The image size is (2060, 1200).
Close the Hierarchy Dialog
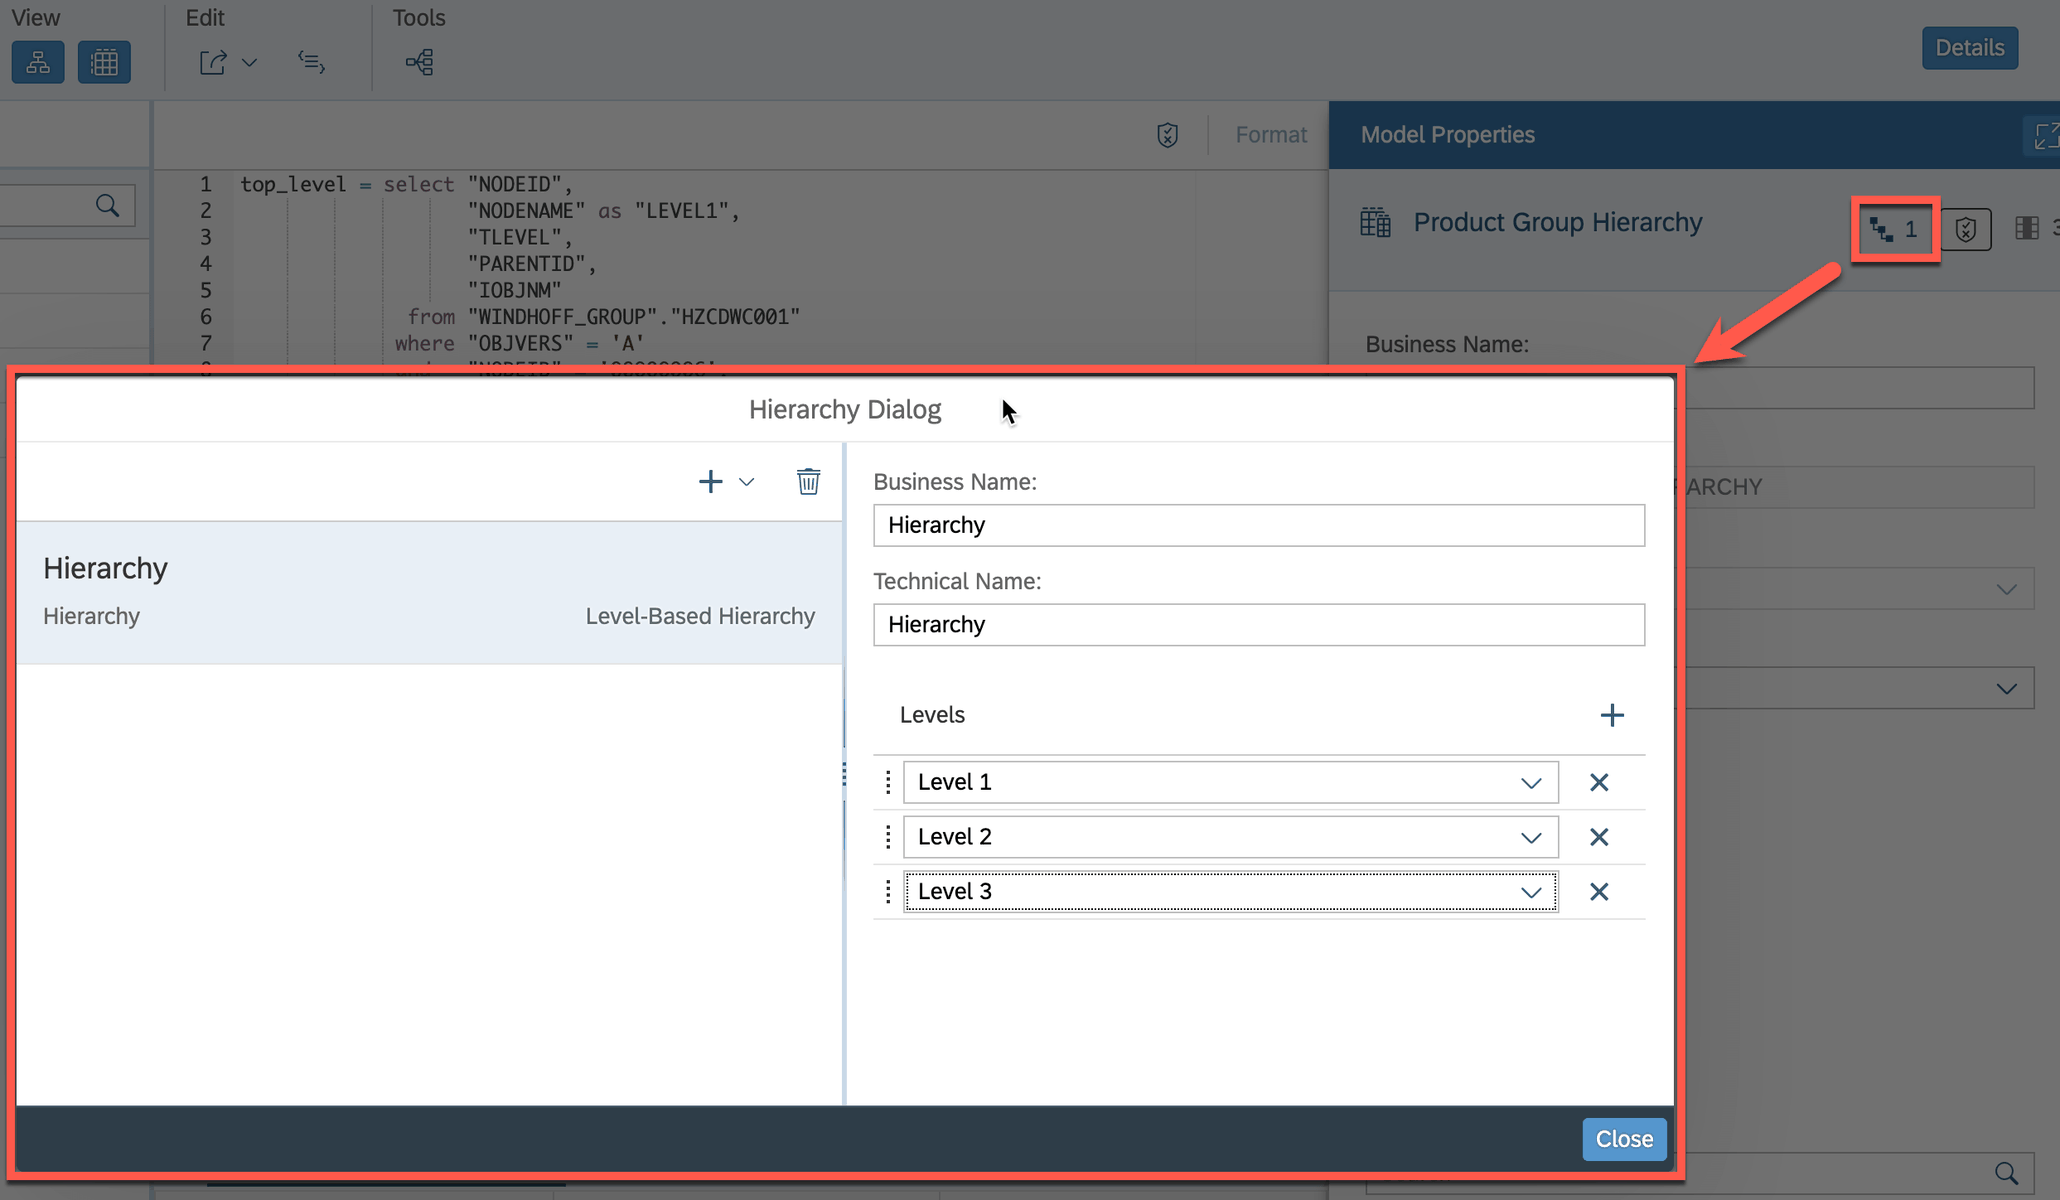pos(1623,1139)
